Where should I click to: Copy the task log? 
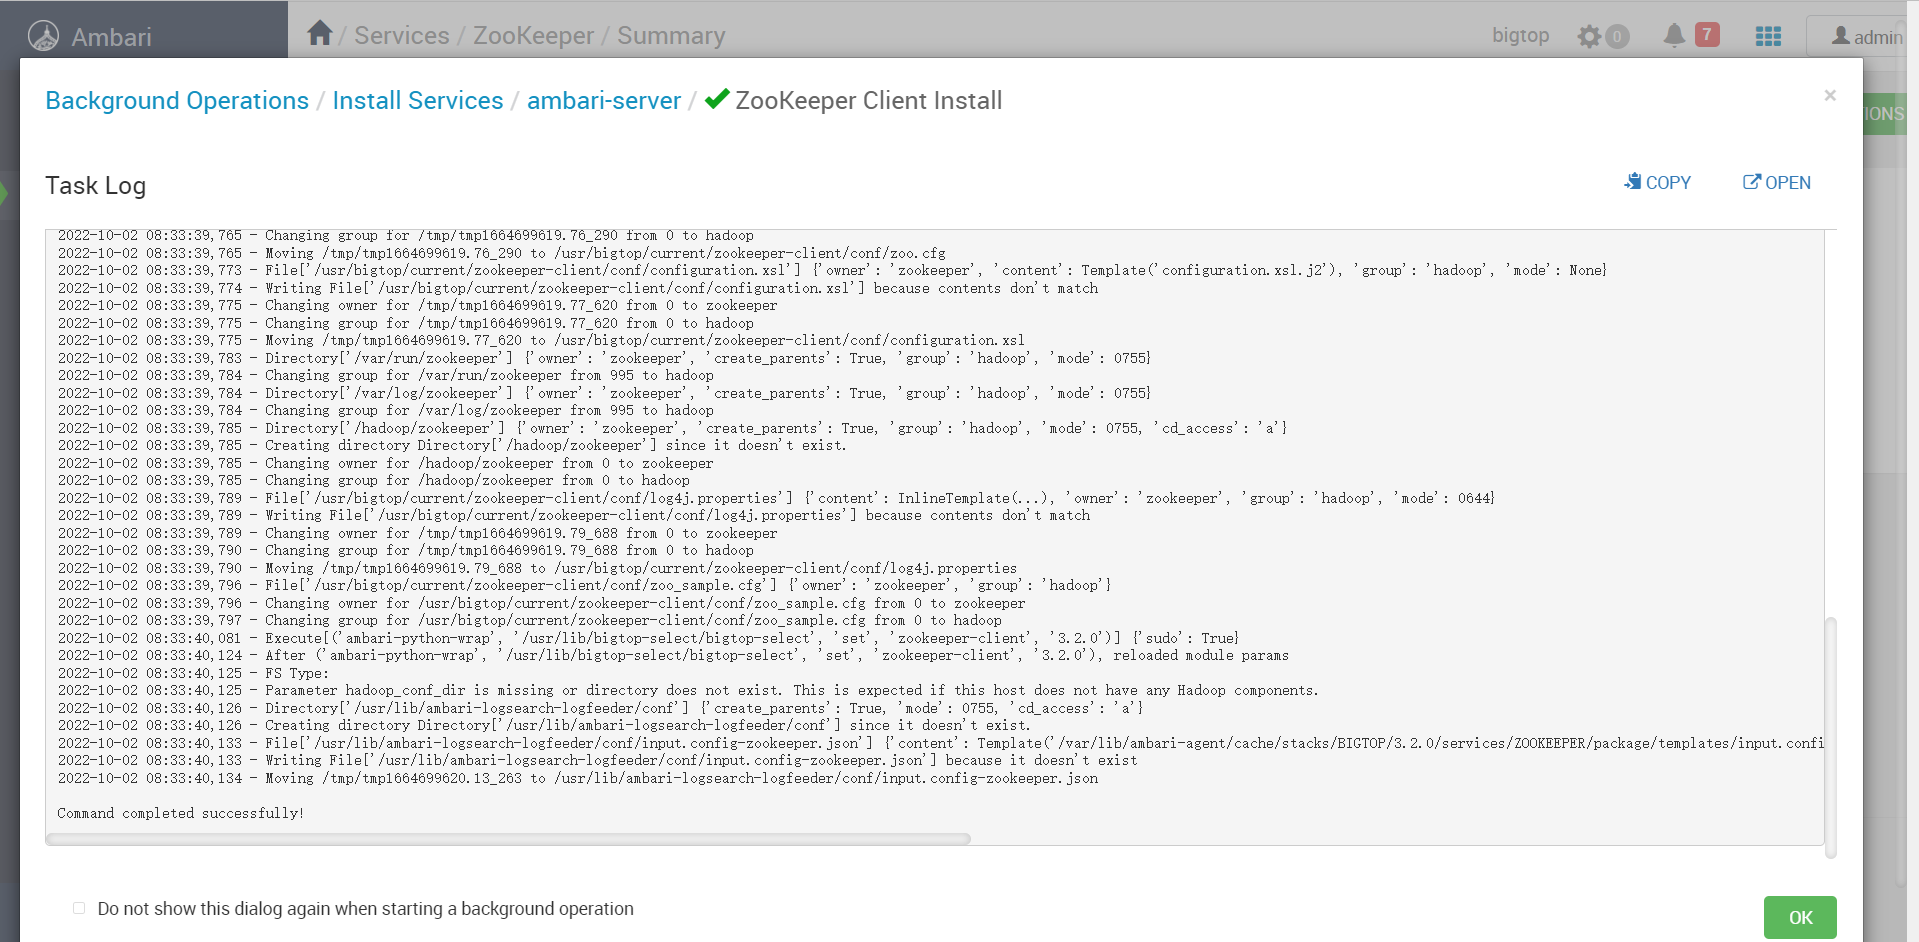click(1657, 182)
